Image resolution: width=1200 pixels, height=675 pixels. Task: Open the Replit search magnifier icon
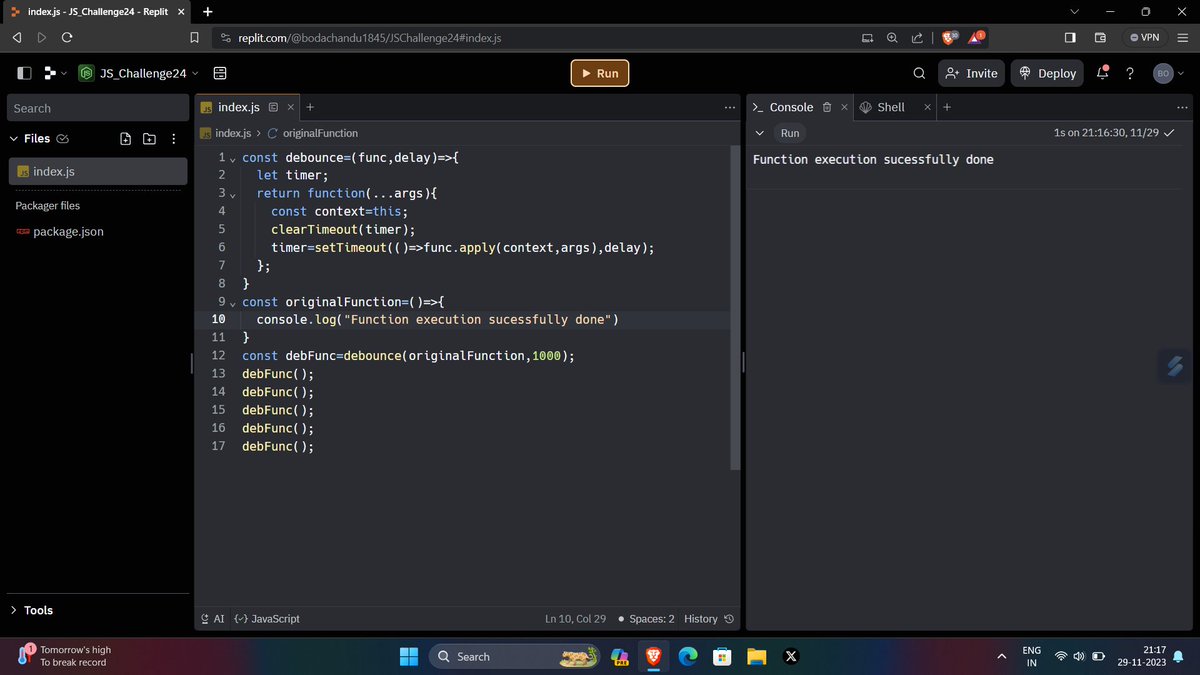point(919,73)
